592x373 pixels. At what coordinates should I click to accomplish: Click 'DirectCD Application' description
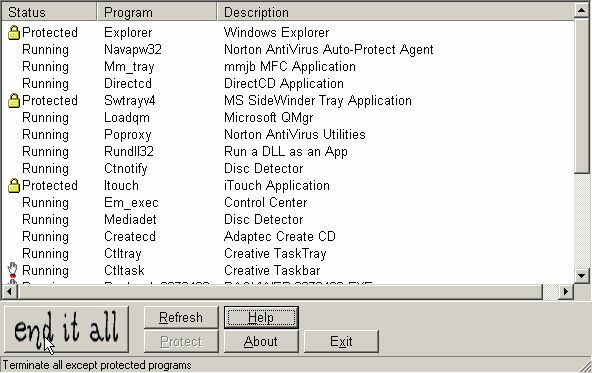[284, 83]
